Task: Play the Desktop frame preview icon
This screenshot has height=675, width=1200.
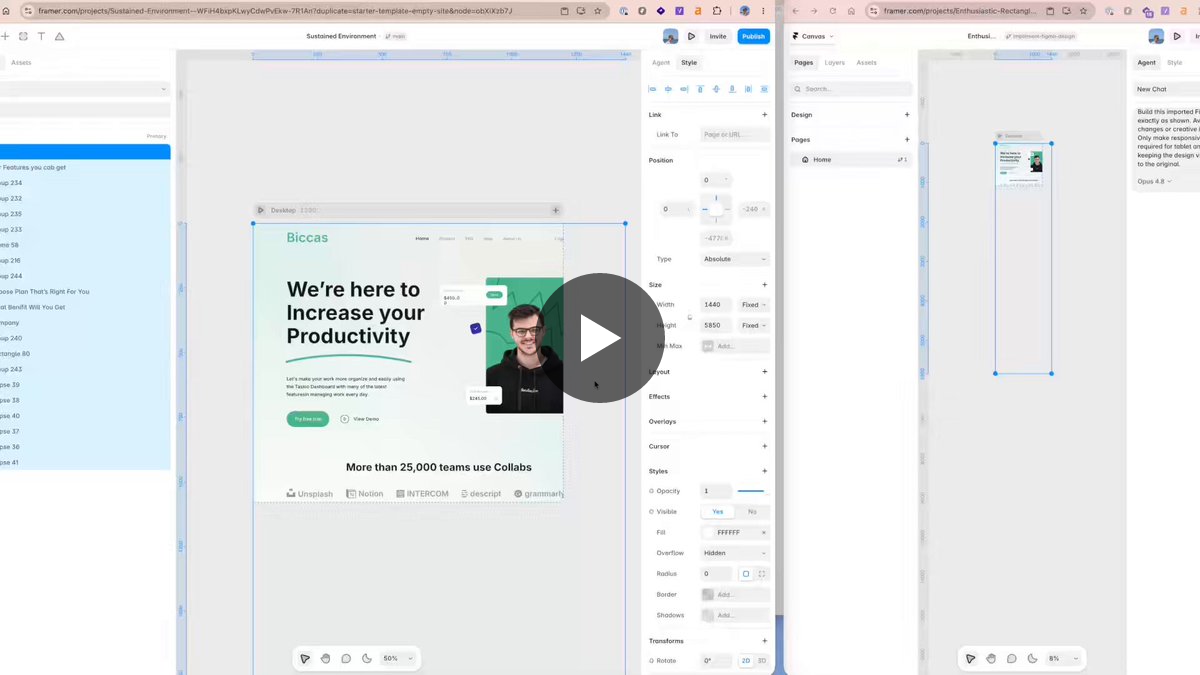Action: point(261,210)
